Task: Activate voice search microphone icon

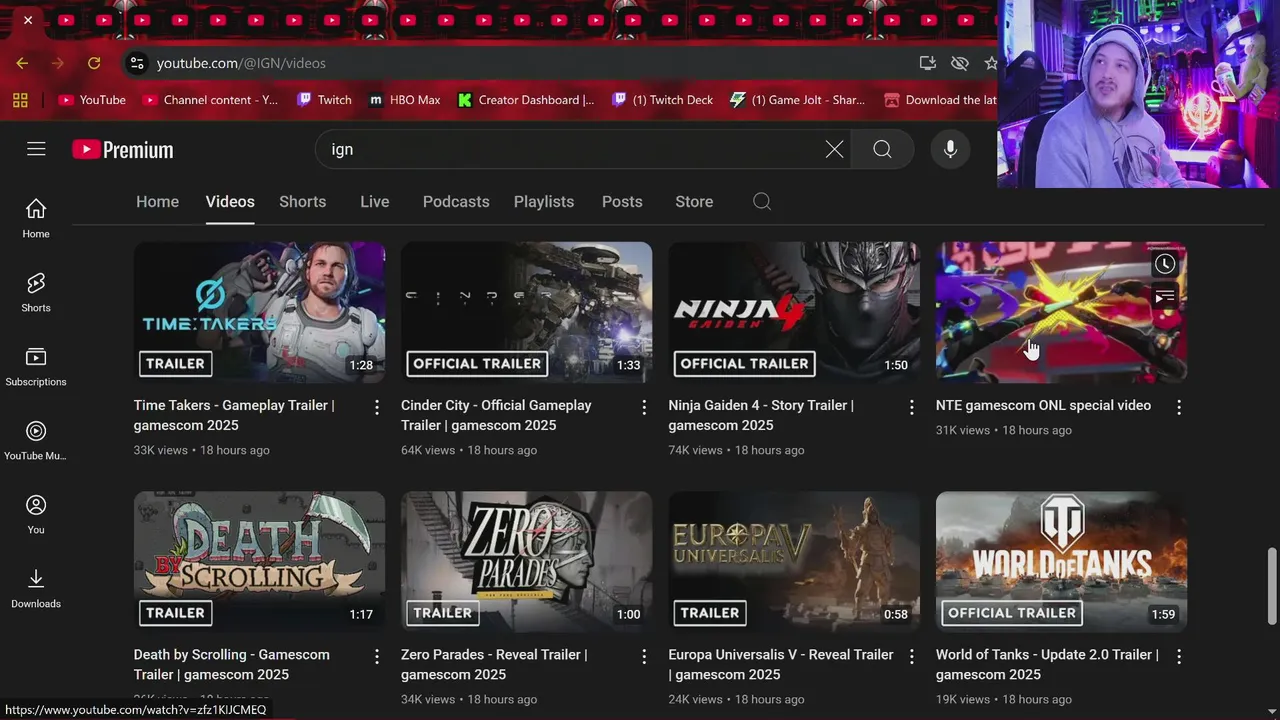Action: [x=950, y=149]
